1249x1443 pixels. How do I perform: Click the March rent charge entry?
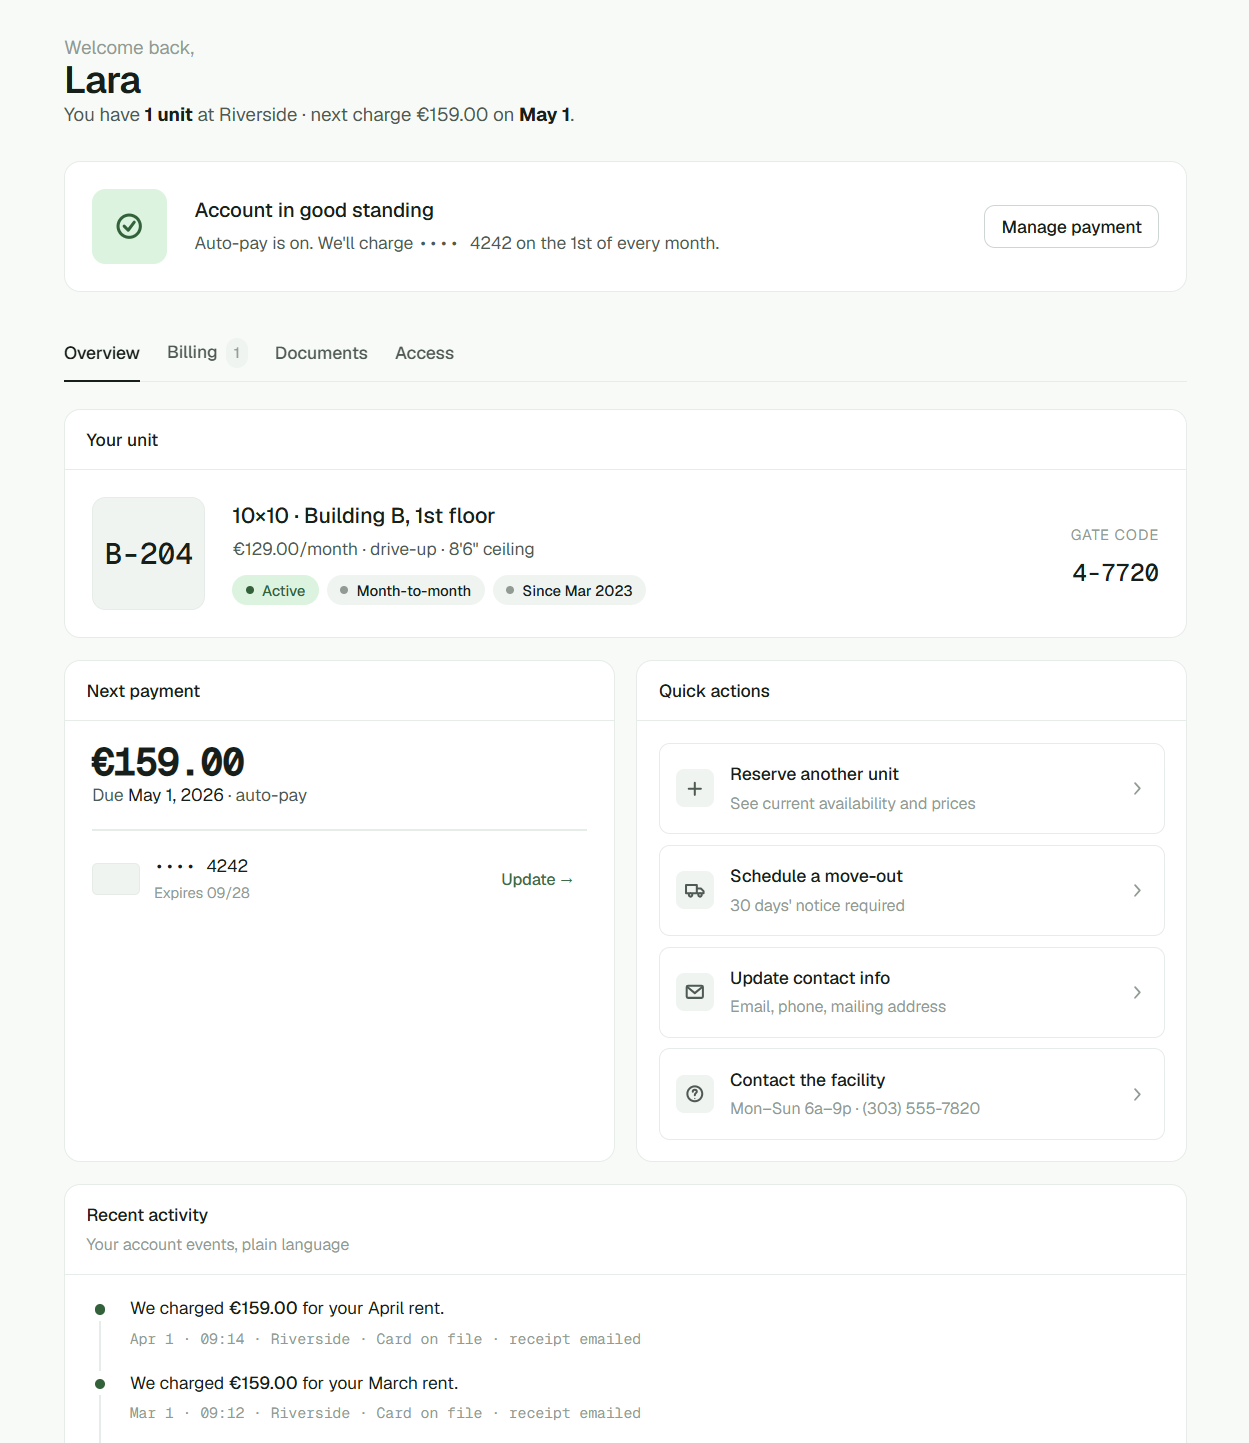point(294,1383)
